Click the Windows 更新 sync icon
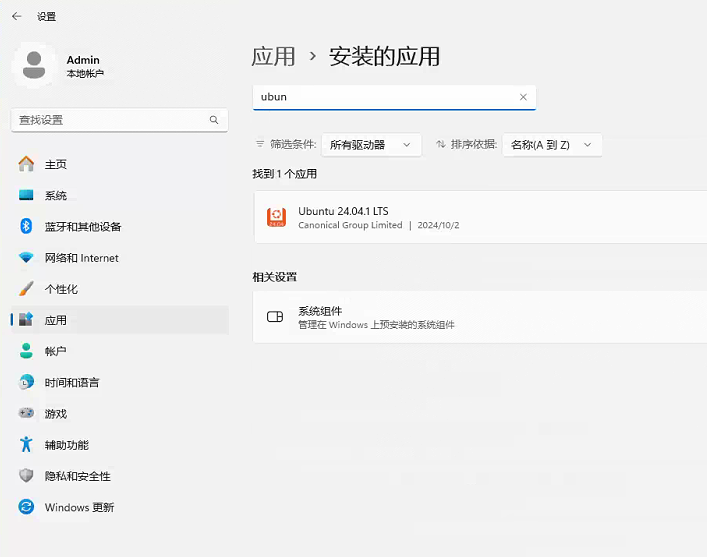This screenshot has height=557, width=707. (x=26, y=506)
